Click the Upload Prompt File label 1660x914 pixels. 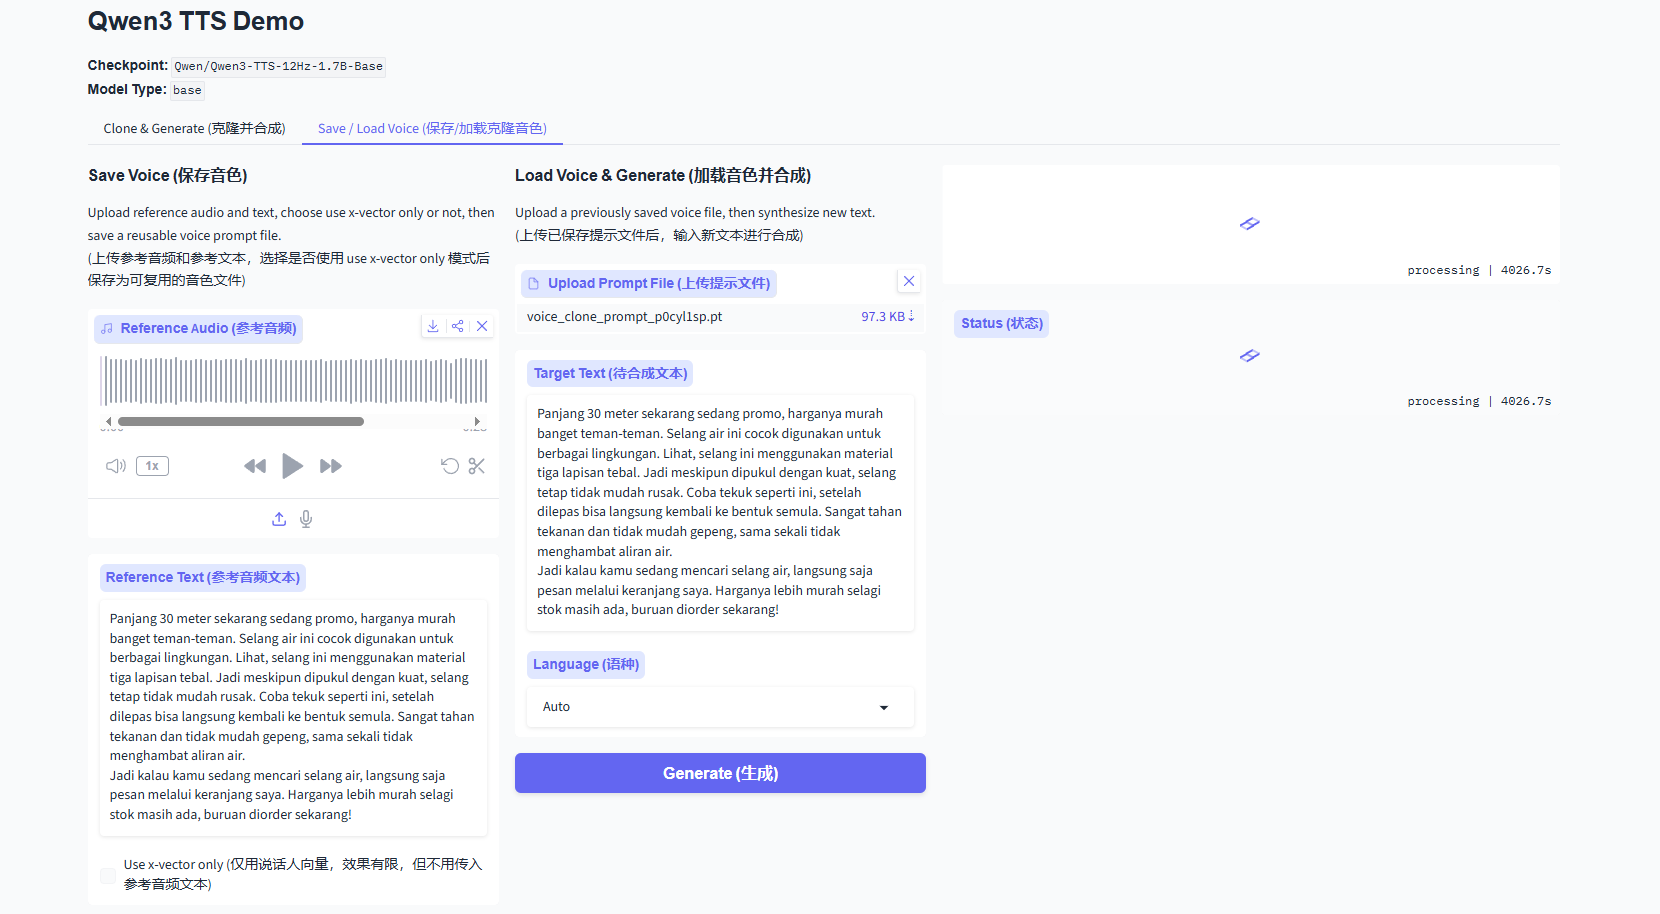(649, 284)
